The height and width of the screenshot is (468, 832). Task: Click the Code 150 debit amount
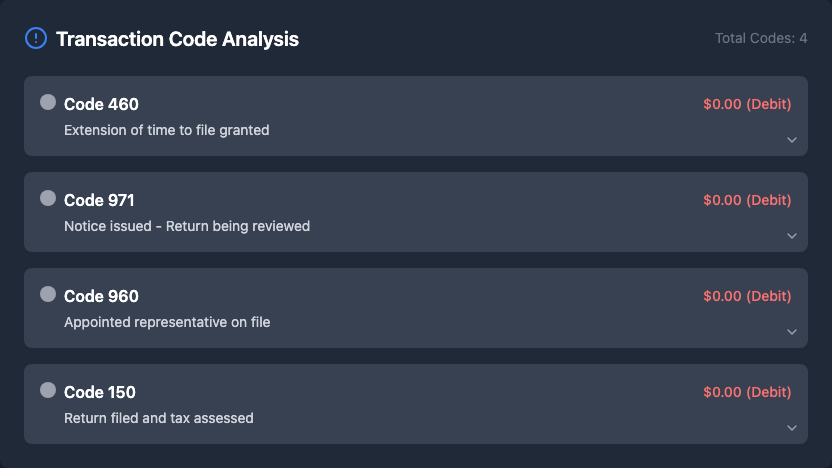(747, 392)
